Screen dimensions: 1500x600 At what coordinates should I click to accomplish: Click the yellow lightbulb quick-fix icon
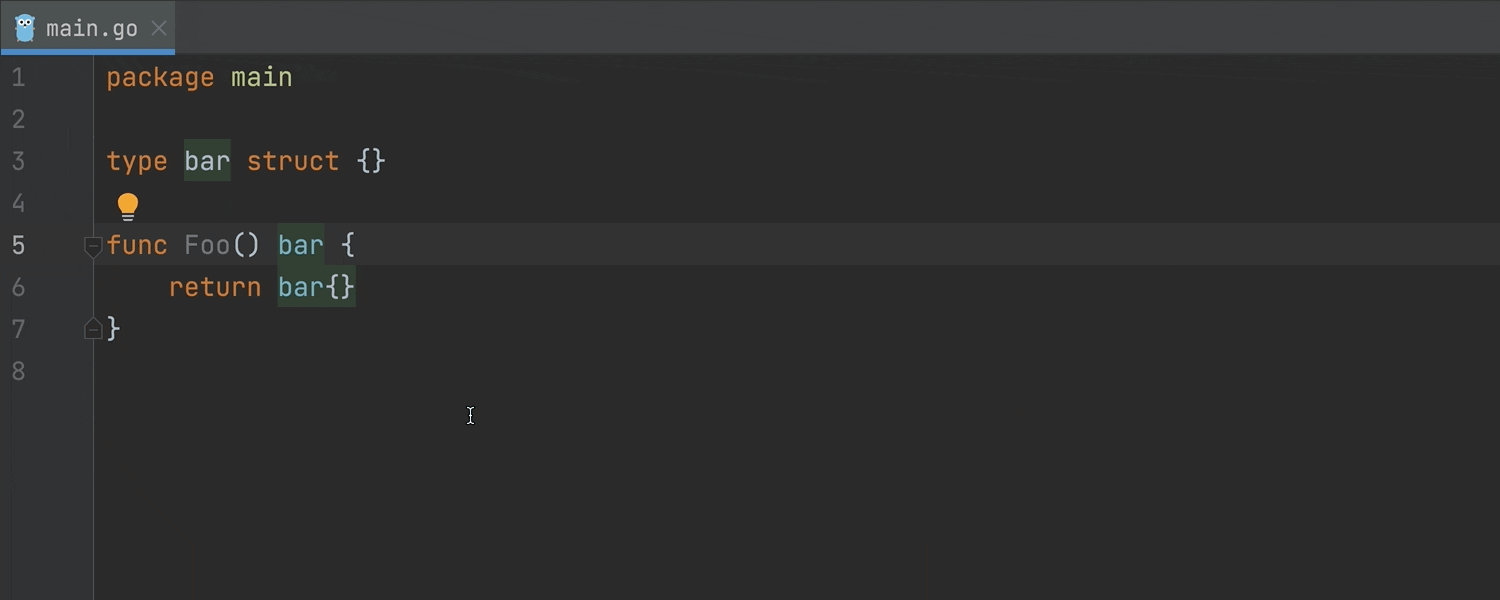(128, 207)
